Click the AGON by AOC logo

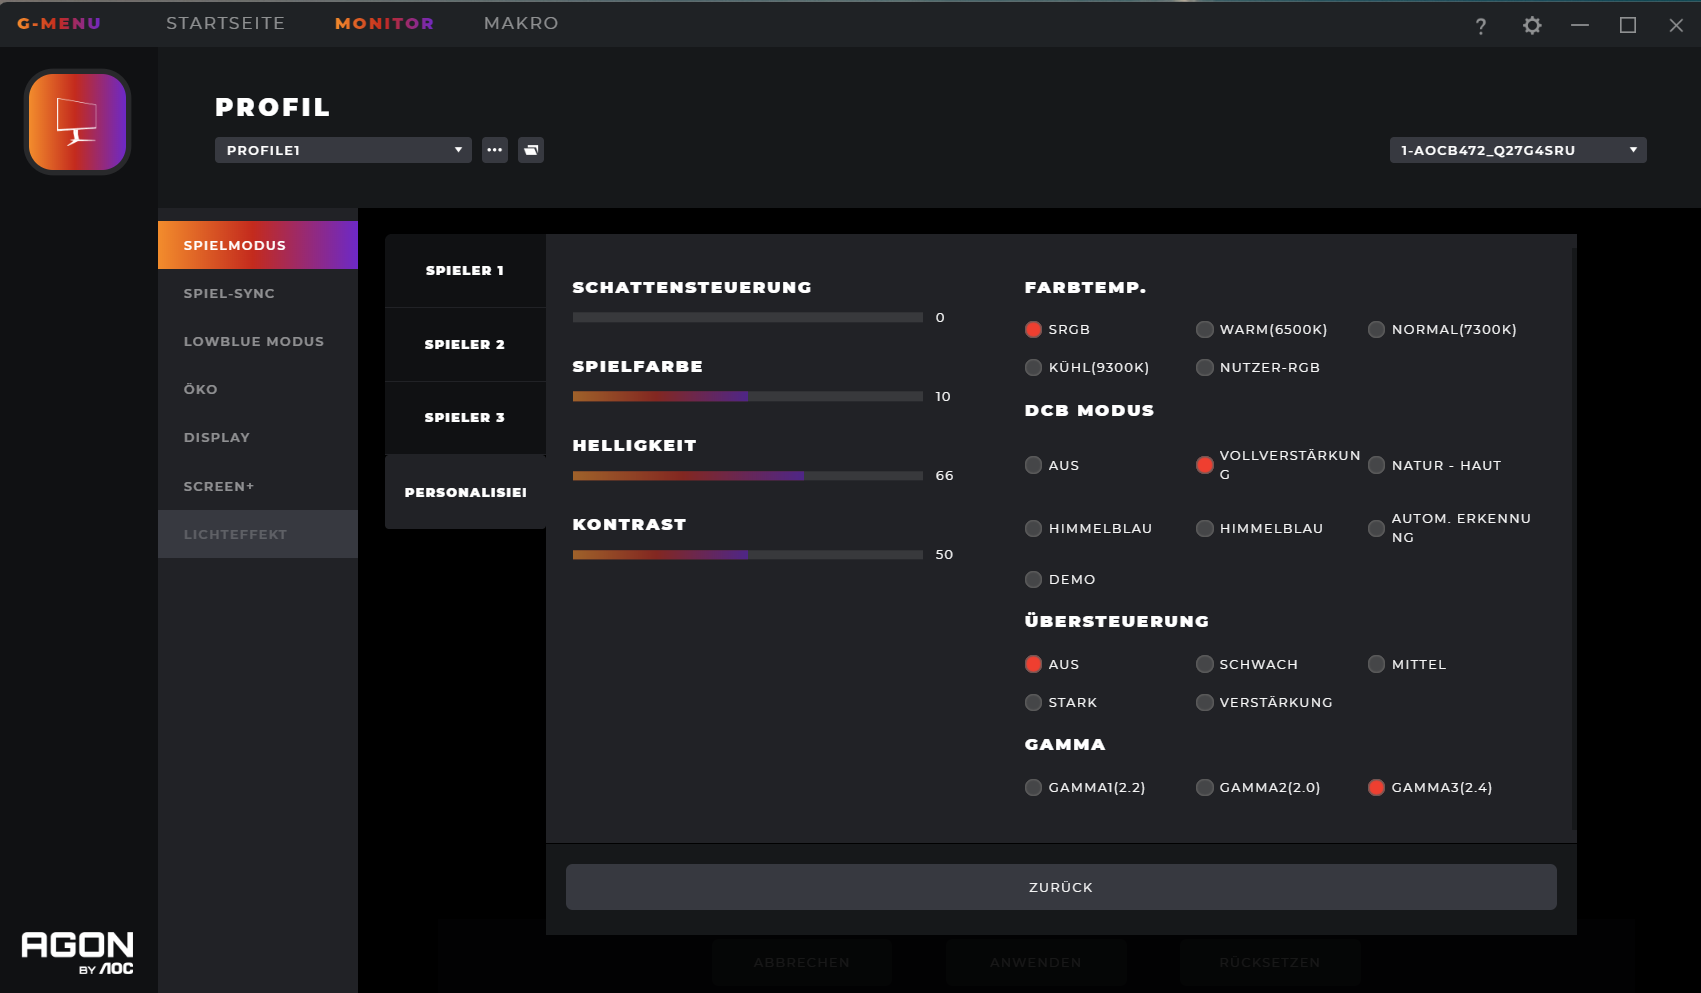[78, 952]
